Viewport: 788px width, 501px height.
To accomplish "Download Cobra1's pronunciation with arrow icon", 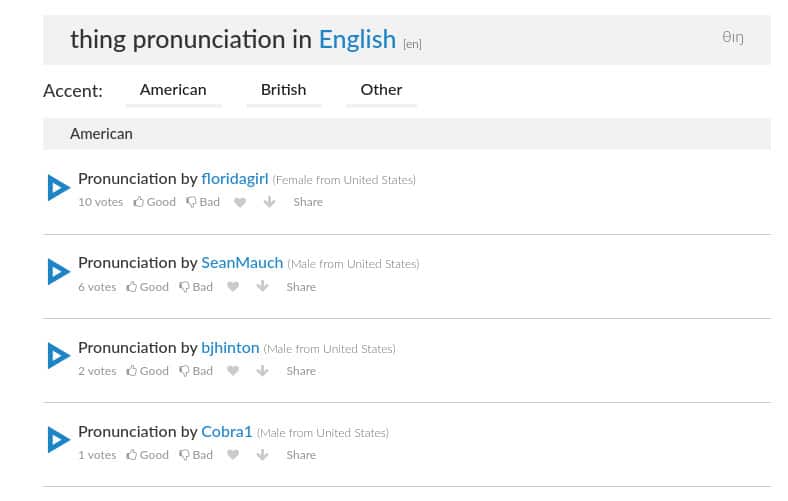I will [262, 455].
